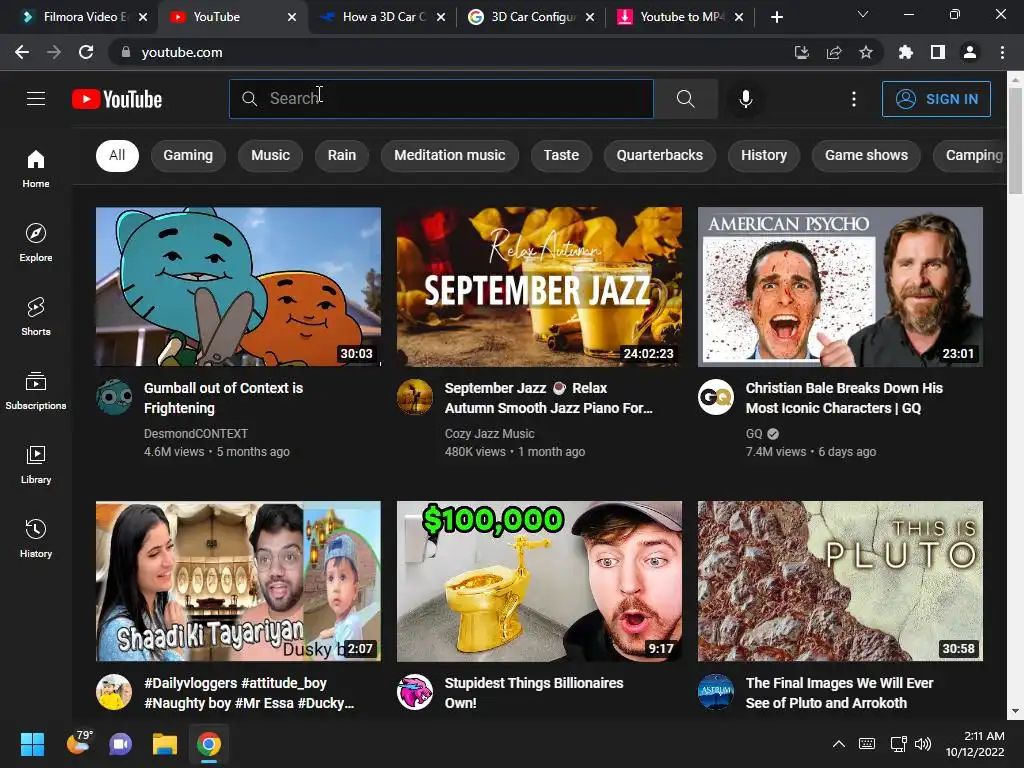Viewport: 1024px width, 768px height.
Task: Open the weather widget on taskbar
Action: pos(79,743)
